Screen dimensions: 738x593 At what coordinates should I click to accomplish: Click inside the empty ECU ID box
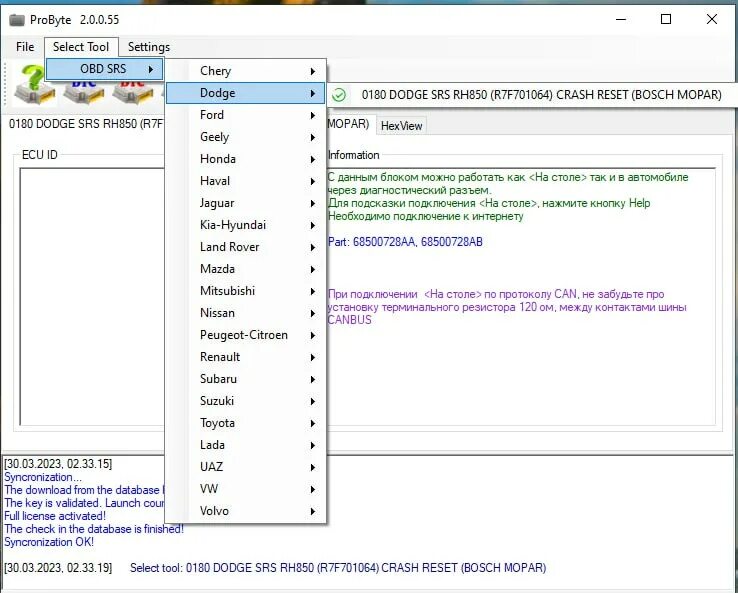[92, 296]
